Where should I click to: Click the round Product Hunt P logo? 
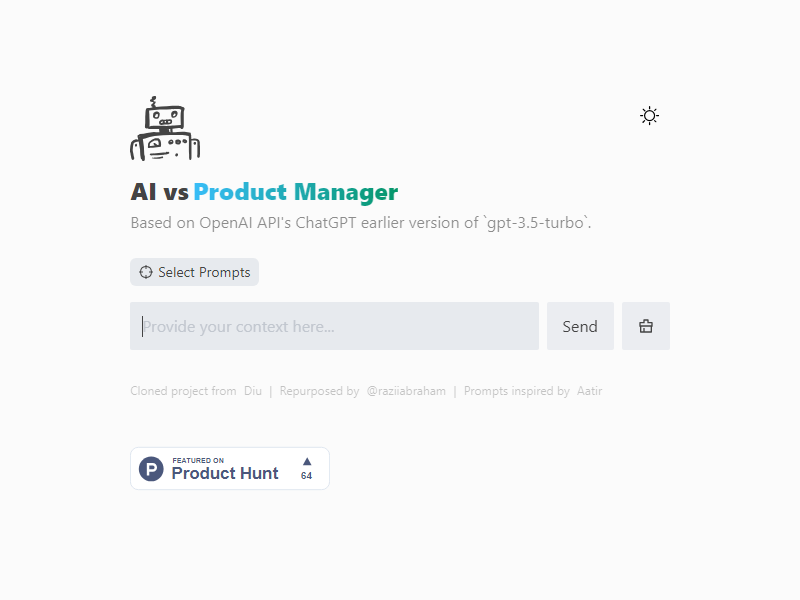[151, 468]
